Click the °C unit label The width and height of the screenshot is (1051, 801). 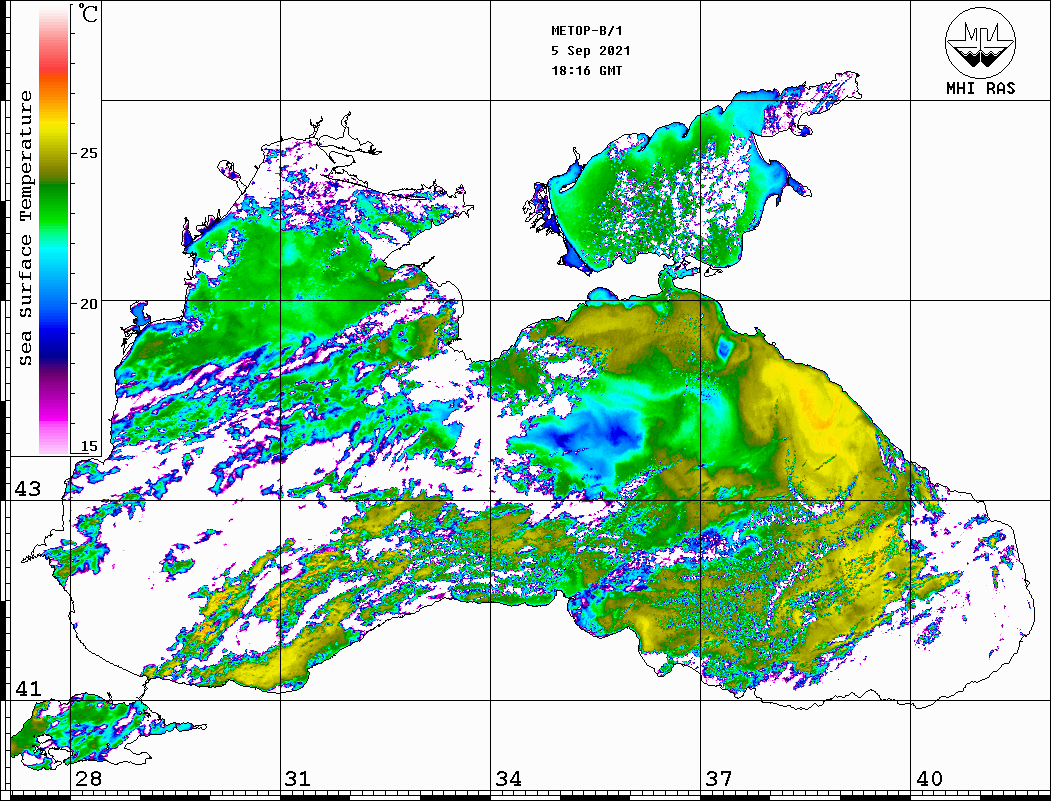(x=88, y=13)
